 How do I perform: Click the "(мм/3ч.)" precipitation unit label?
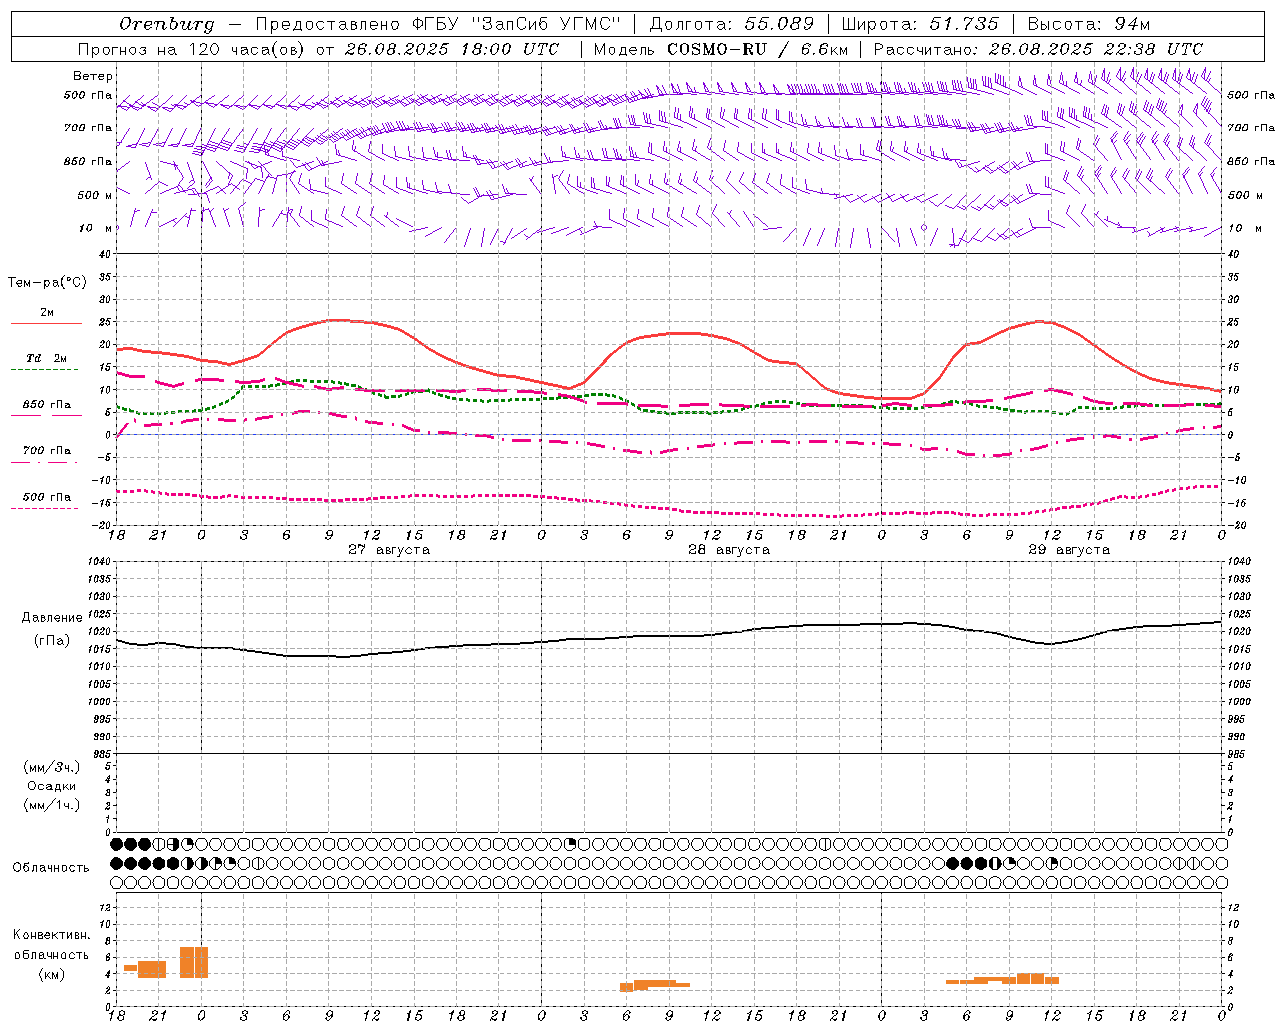[x=52, y=767]
